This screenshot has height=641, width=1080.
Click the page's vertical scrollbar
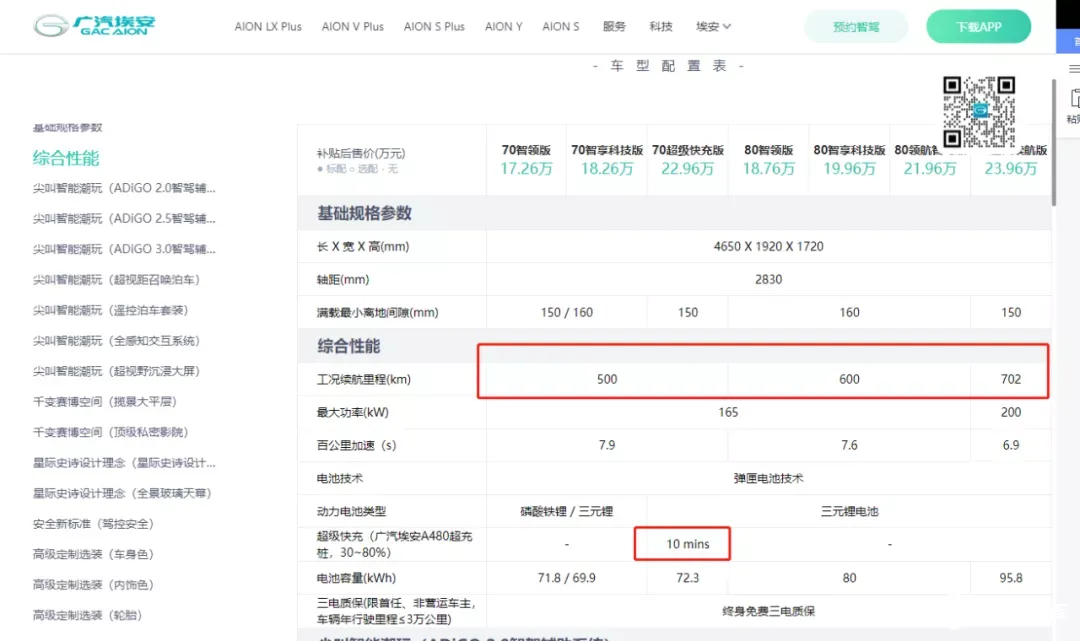1053,143
